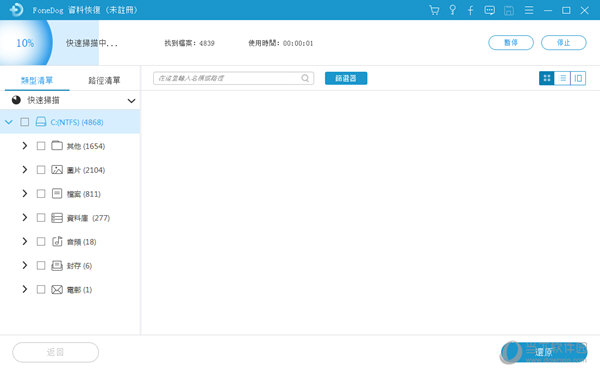Open the Facebook share icon
This screenshot has height=376, width=600.
click(470, 10)
